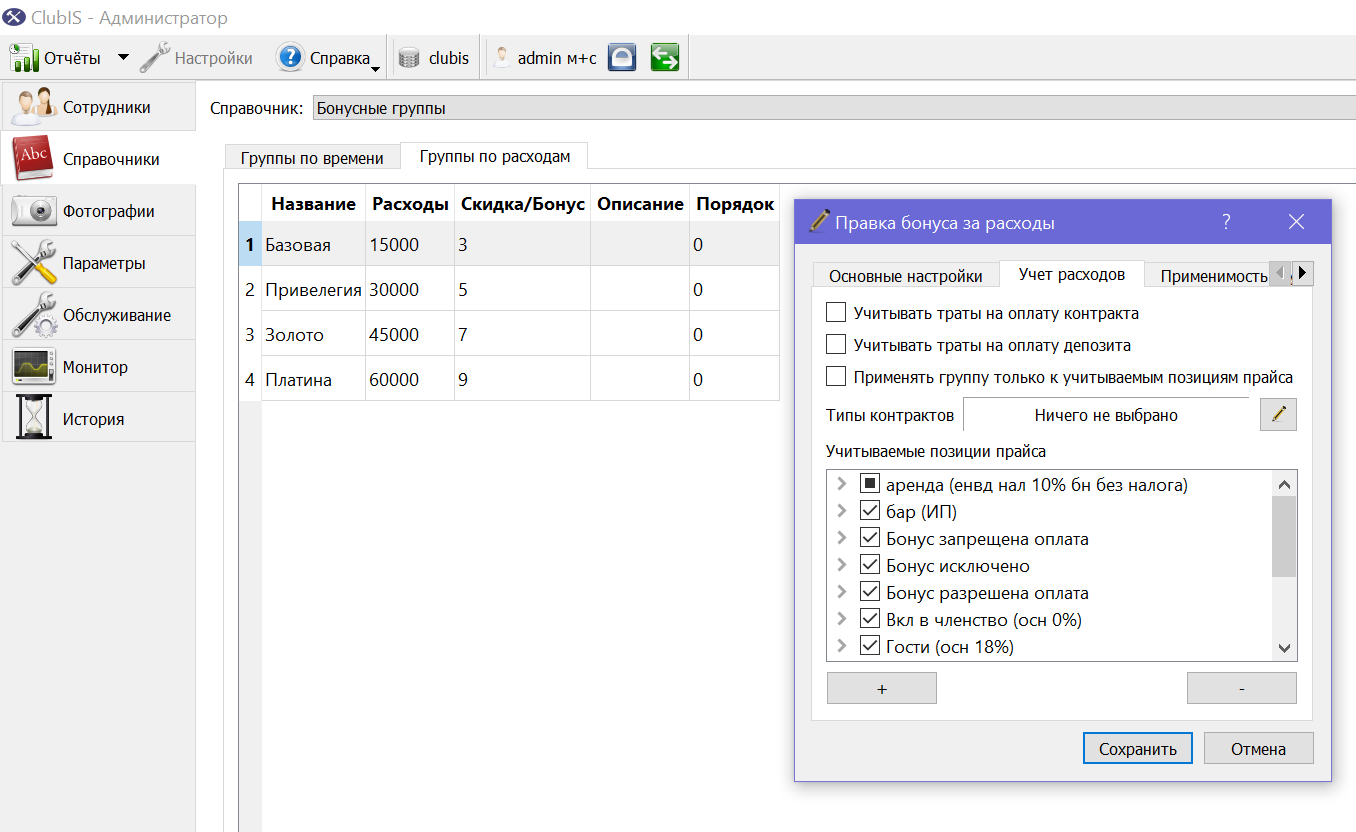Uncheck Бонус запрещена оплата checkbox

pyautogui.click(x=869, y=538)
